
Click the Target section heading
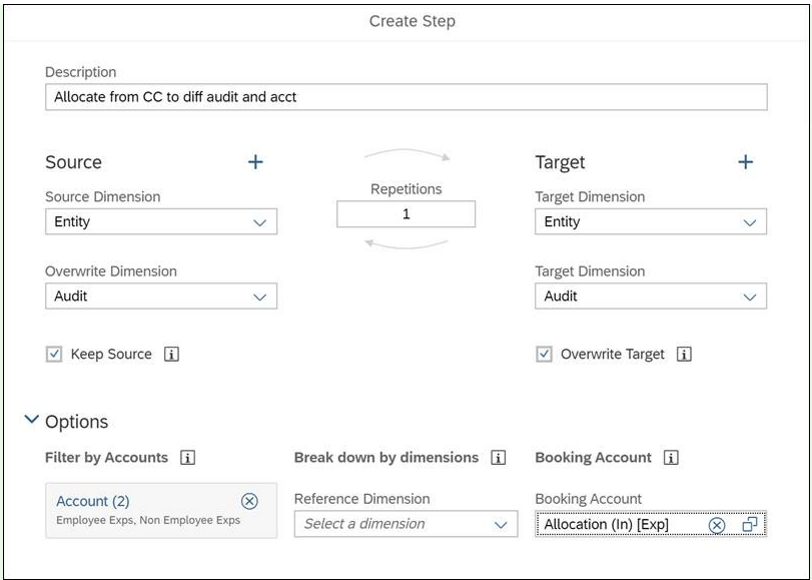[x=560, y=162]
